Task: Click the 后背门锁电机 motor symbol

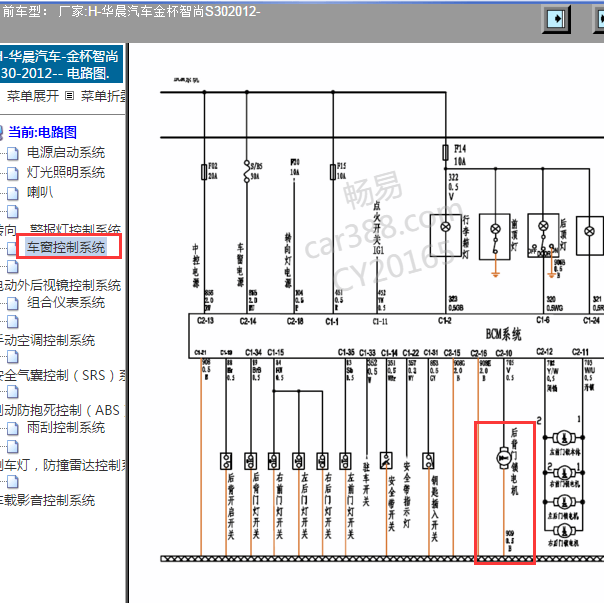Action: click(503, 458)
